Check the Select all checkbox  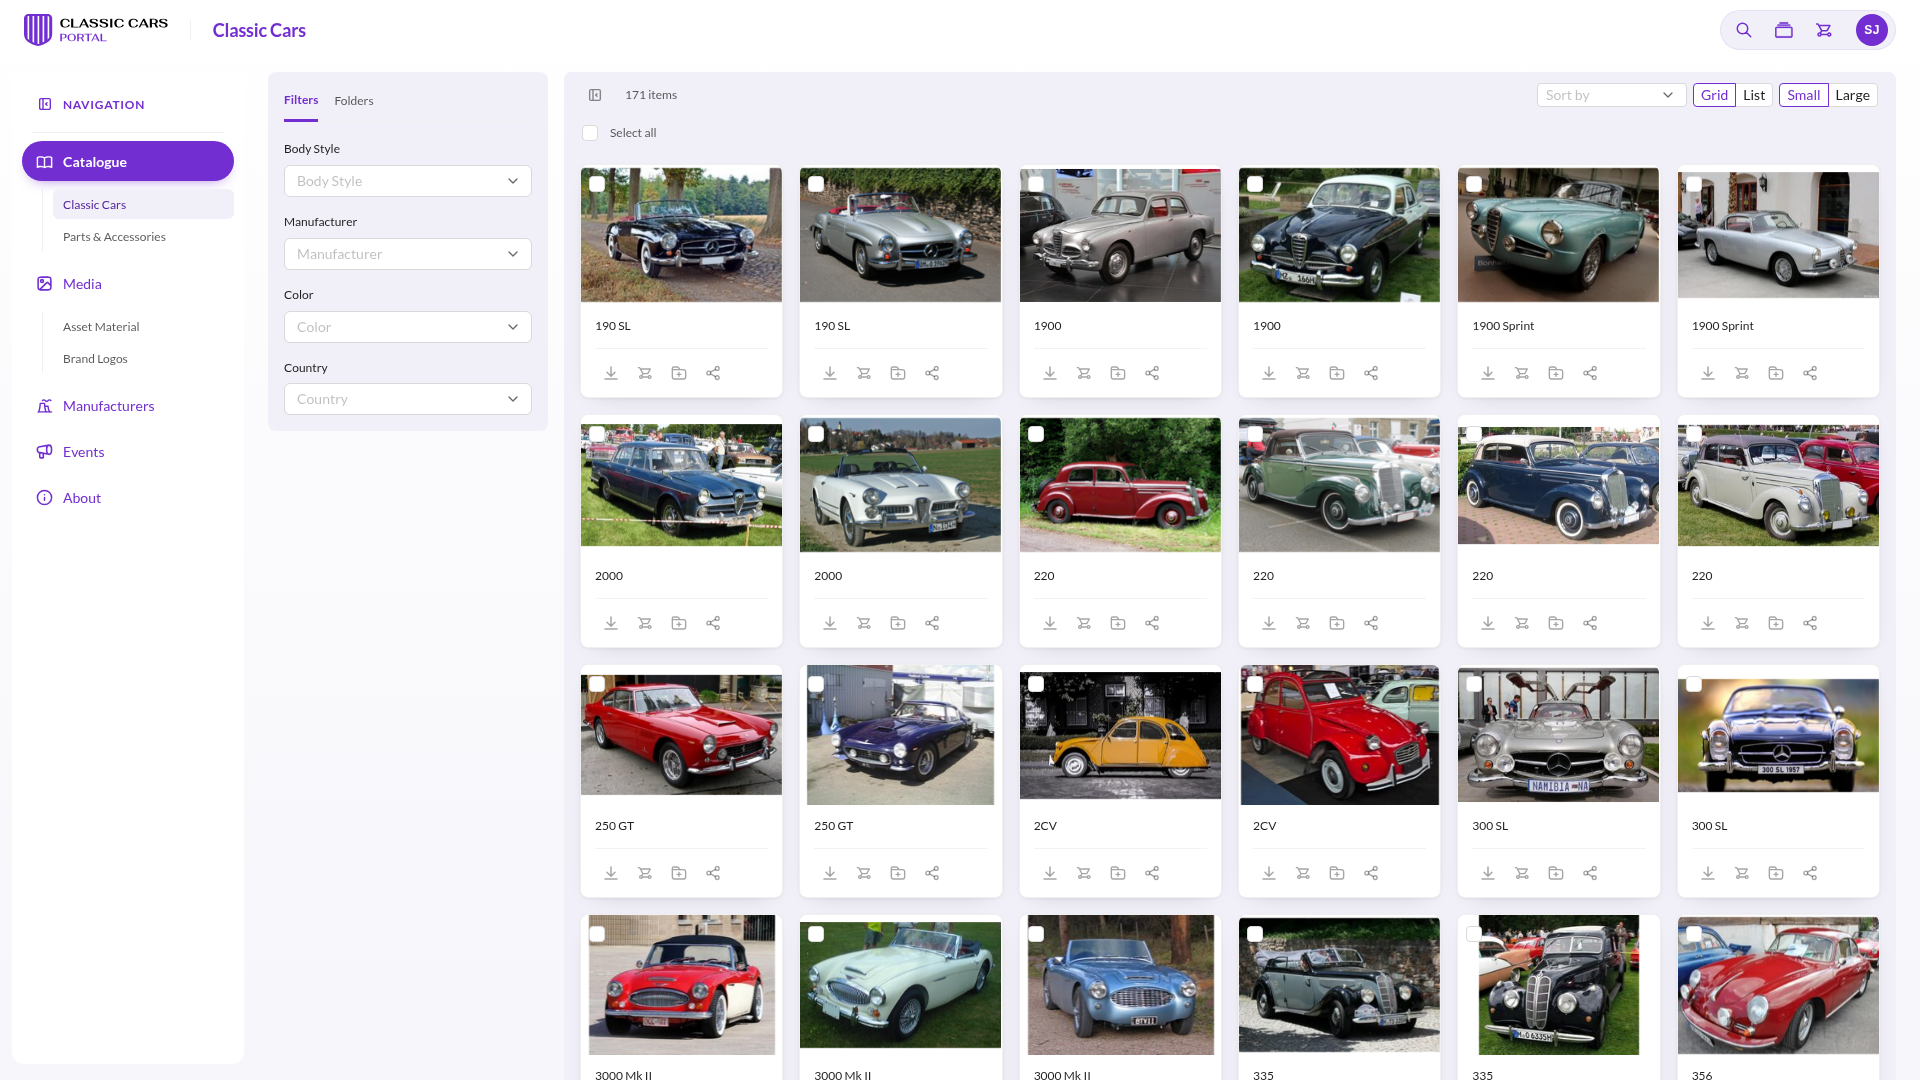(590, 133)
